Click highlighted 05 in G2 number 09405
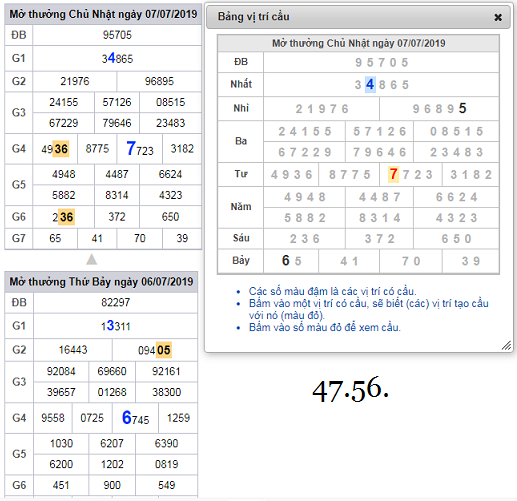This screenshot has height=501, width=517. click(164, 350)
